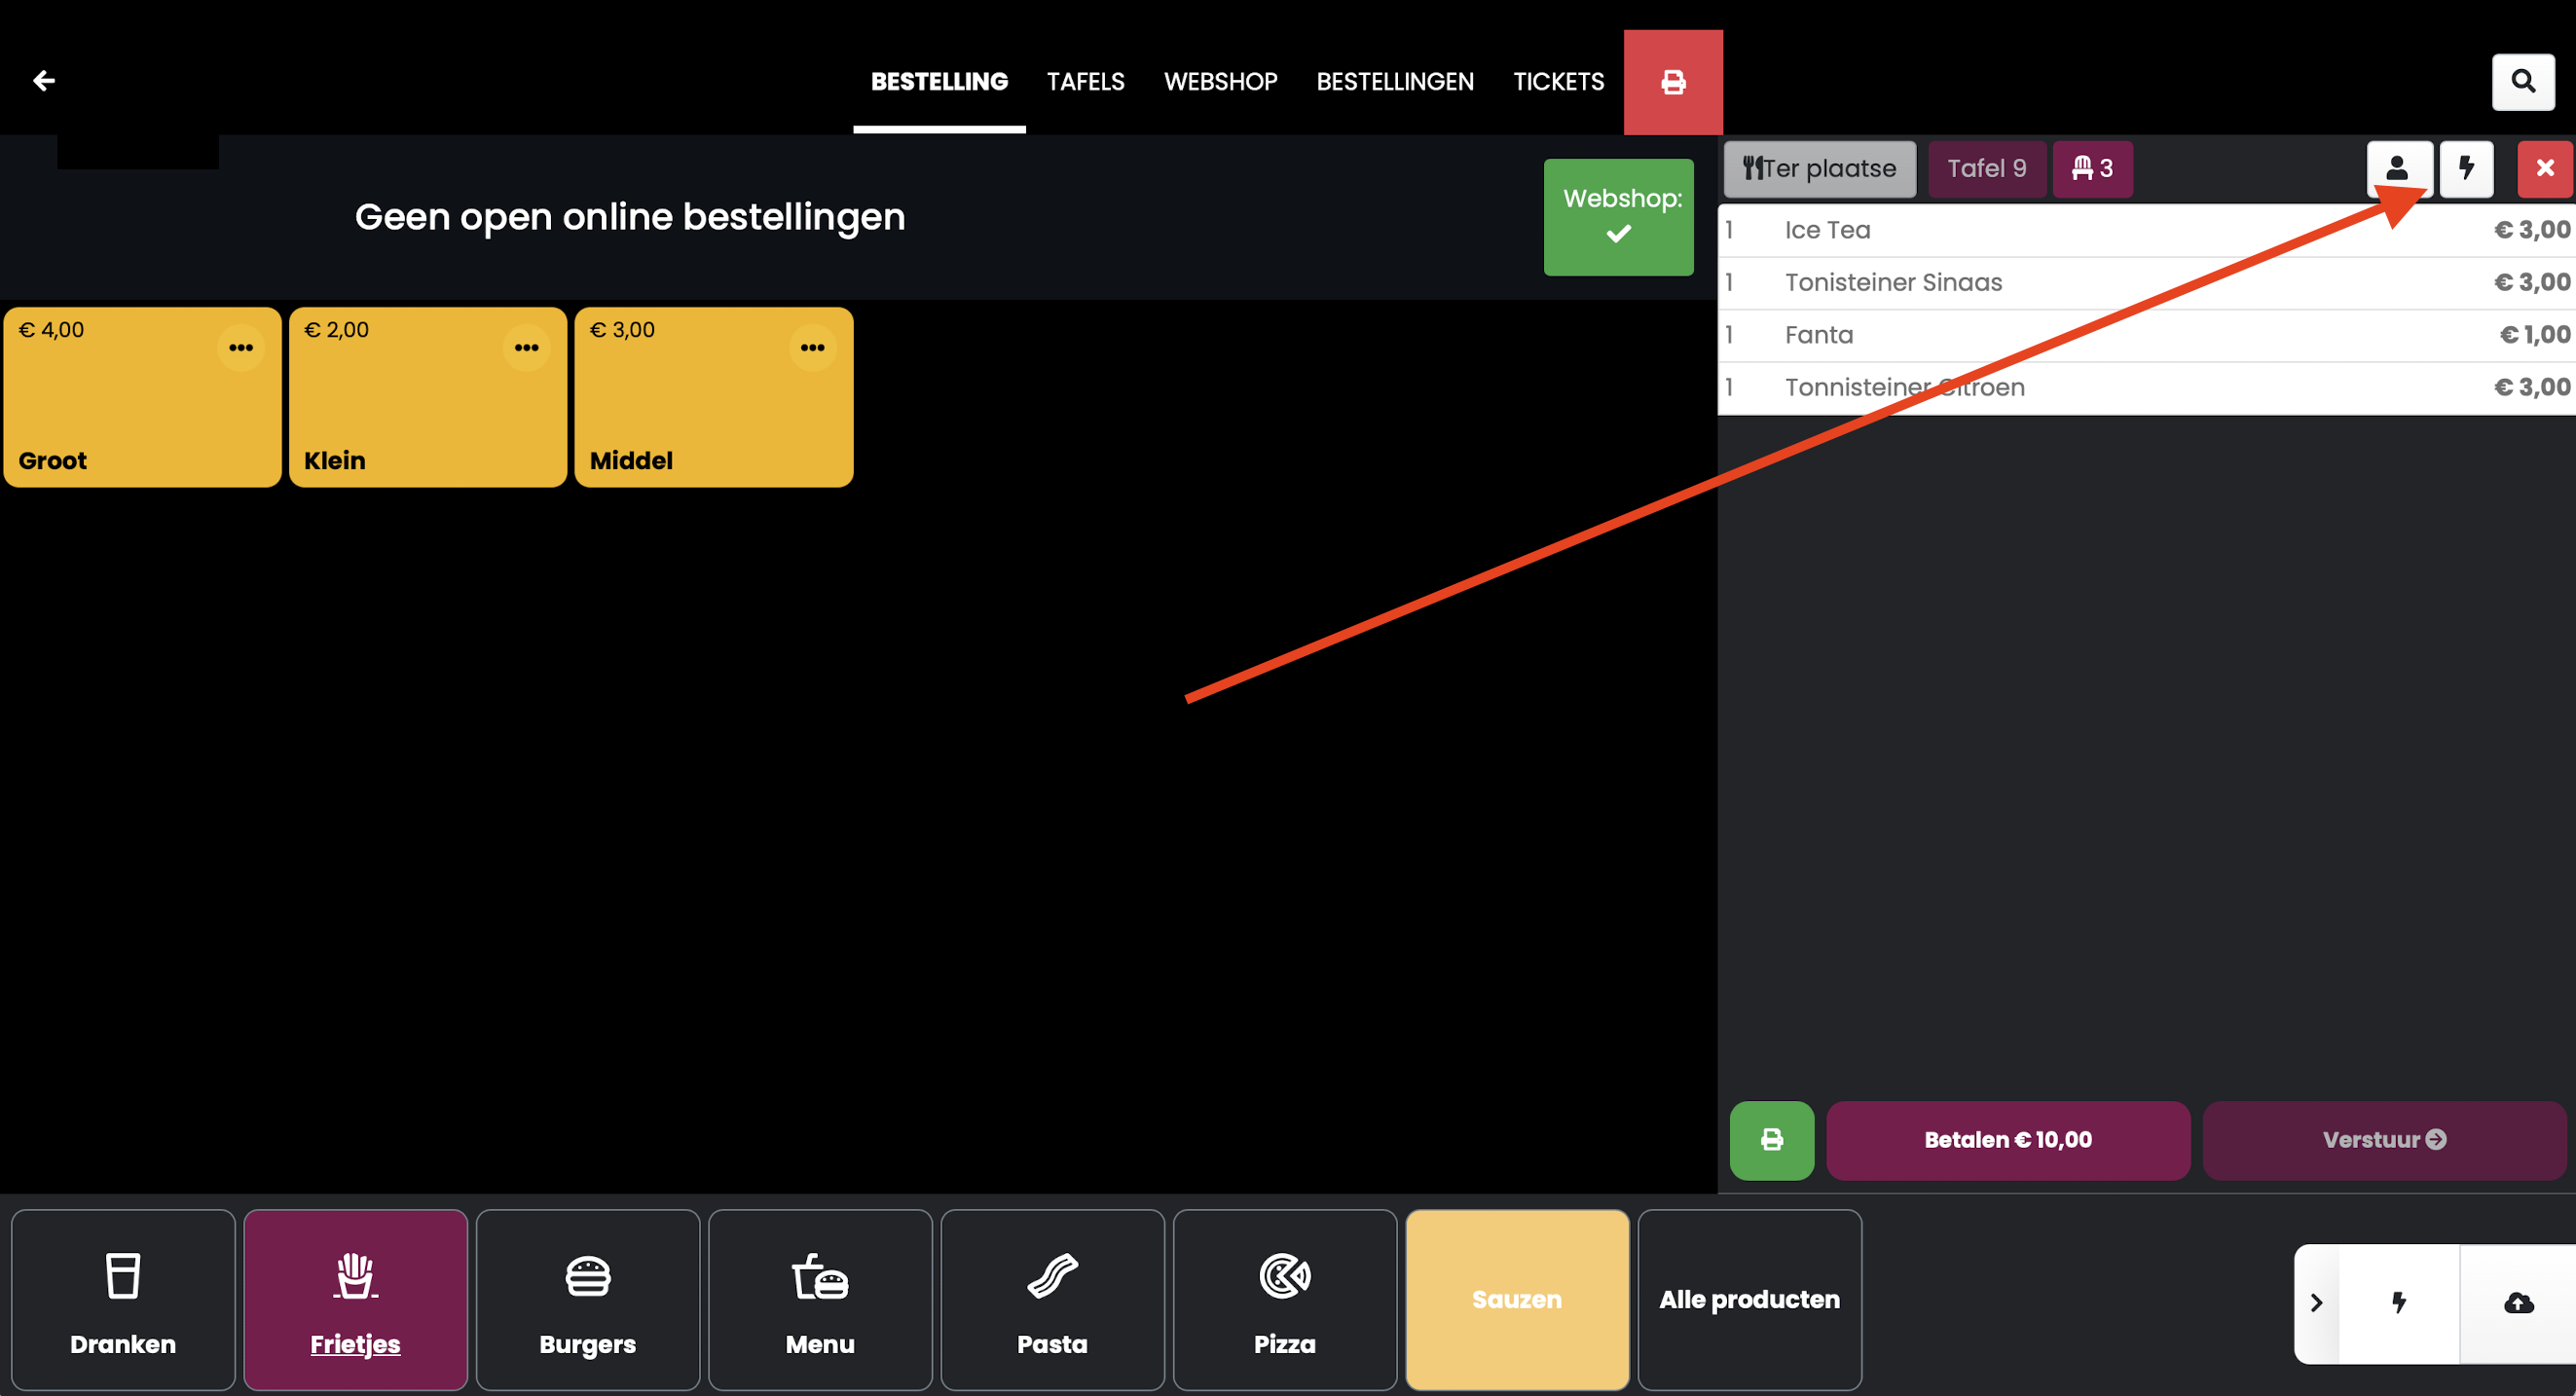This screenshot has width=2576, height=1396.
Task: Select the Pizza category
Action: (x=1285, y=1300)
